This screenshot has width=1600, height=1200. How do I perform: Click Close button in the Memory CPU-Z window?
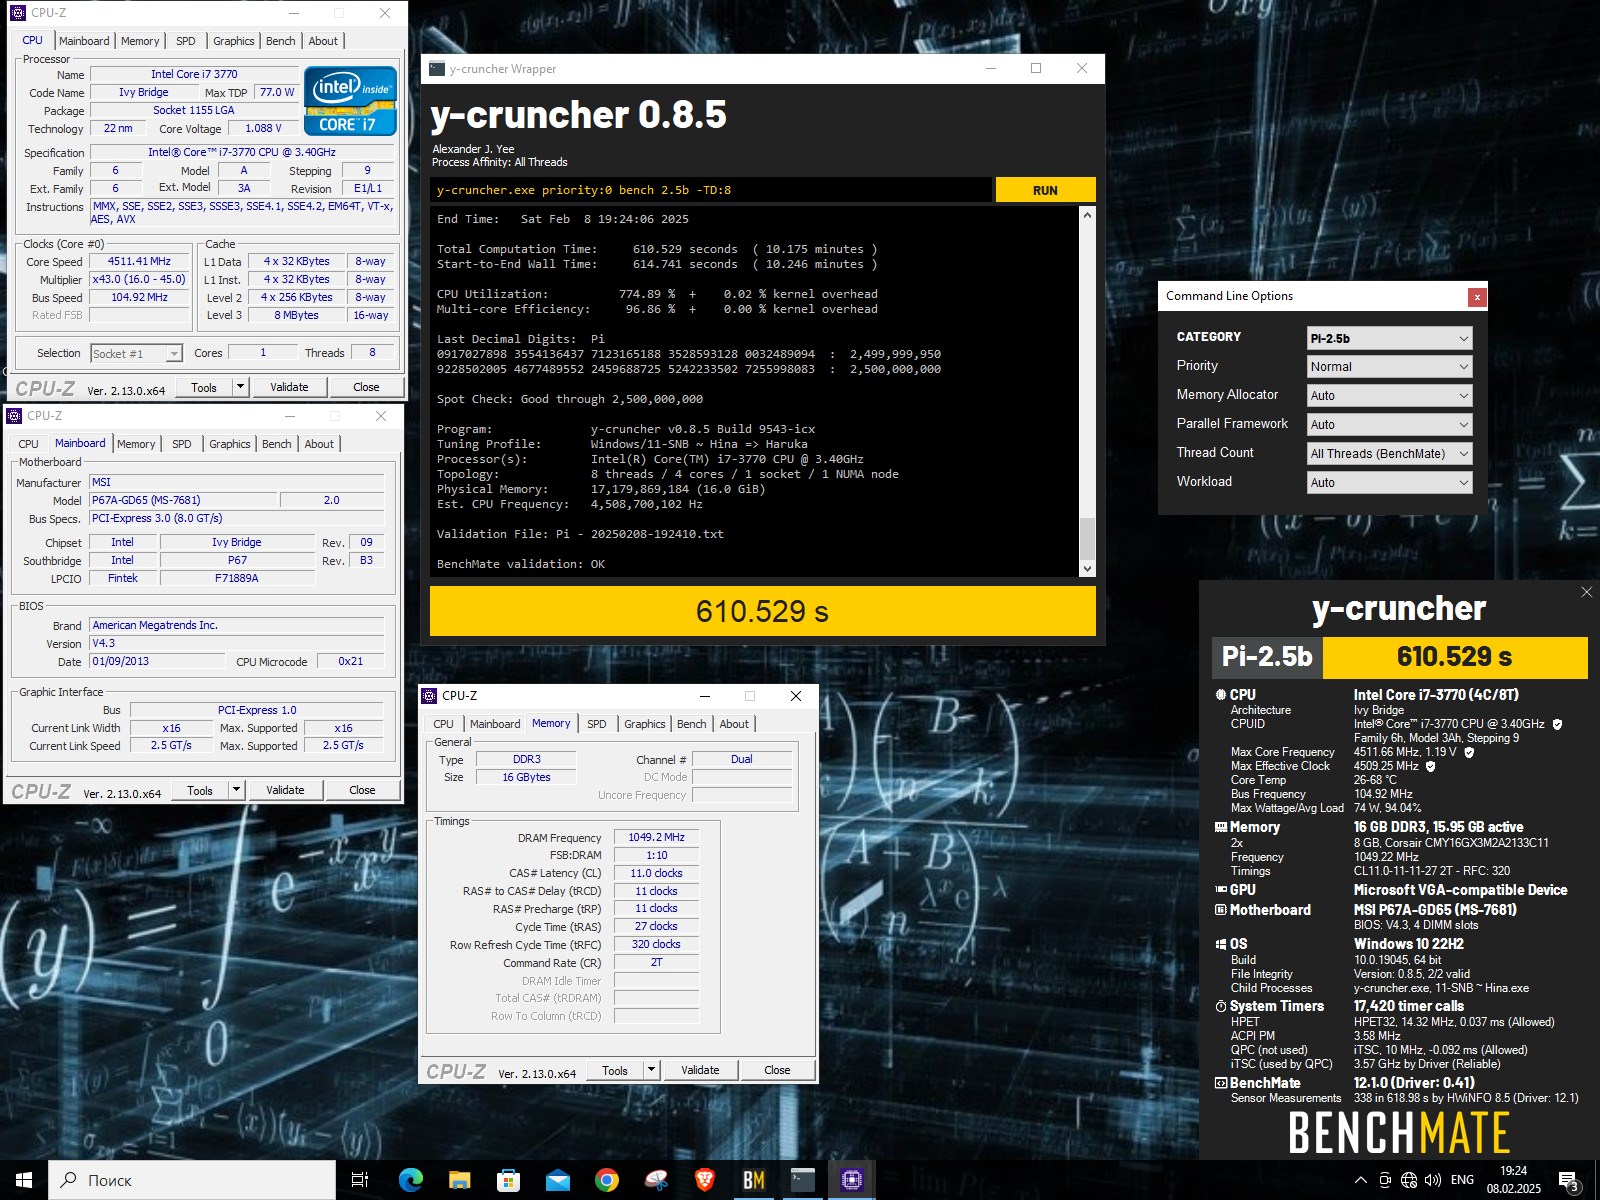777,1070
